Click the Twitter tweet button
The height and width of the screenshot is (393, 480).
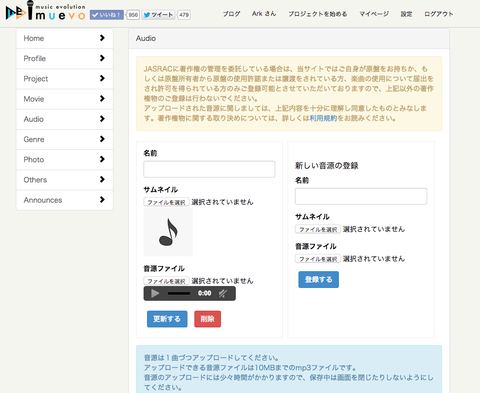(x=158, y=15)
